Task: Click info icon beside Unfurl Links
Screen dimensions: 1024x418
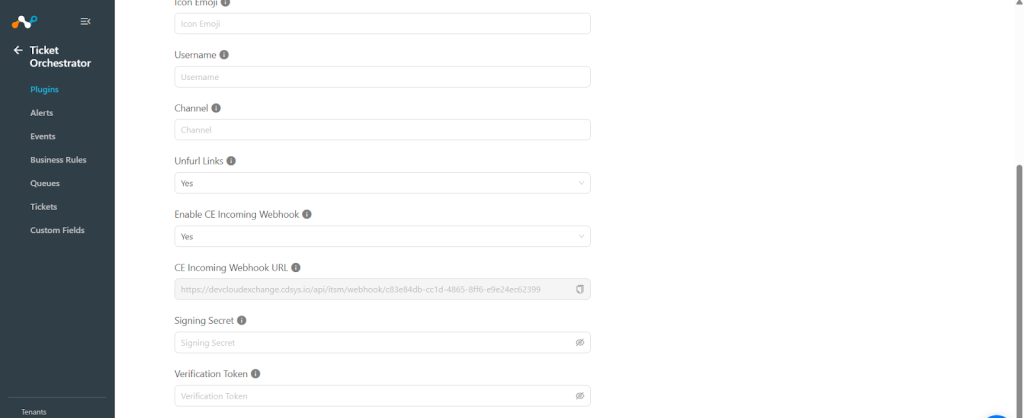Action: pyautogui.click(x=231, y=161)
